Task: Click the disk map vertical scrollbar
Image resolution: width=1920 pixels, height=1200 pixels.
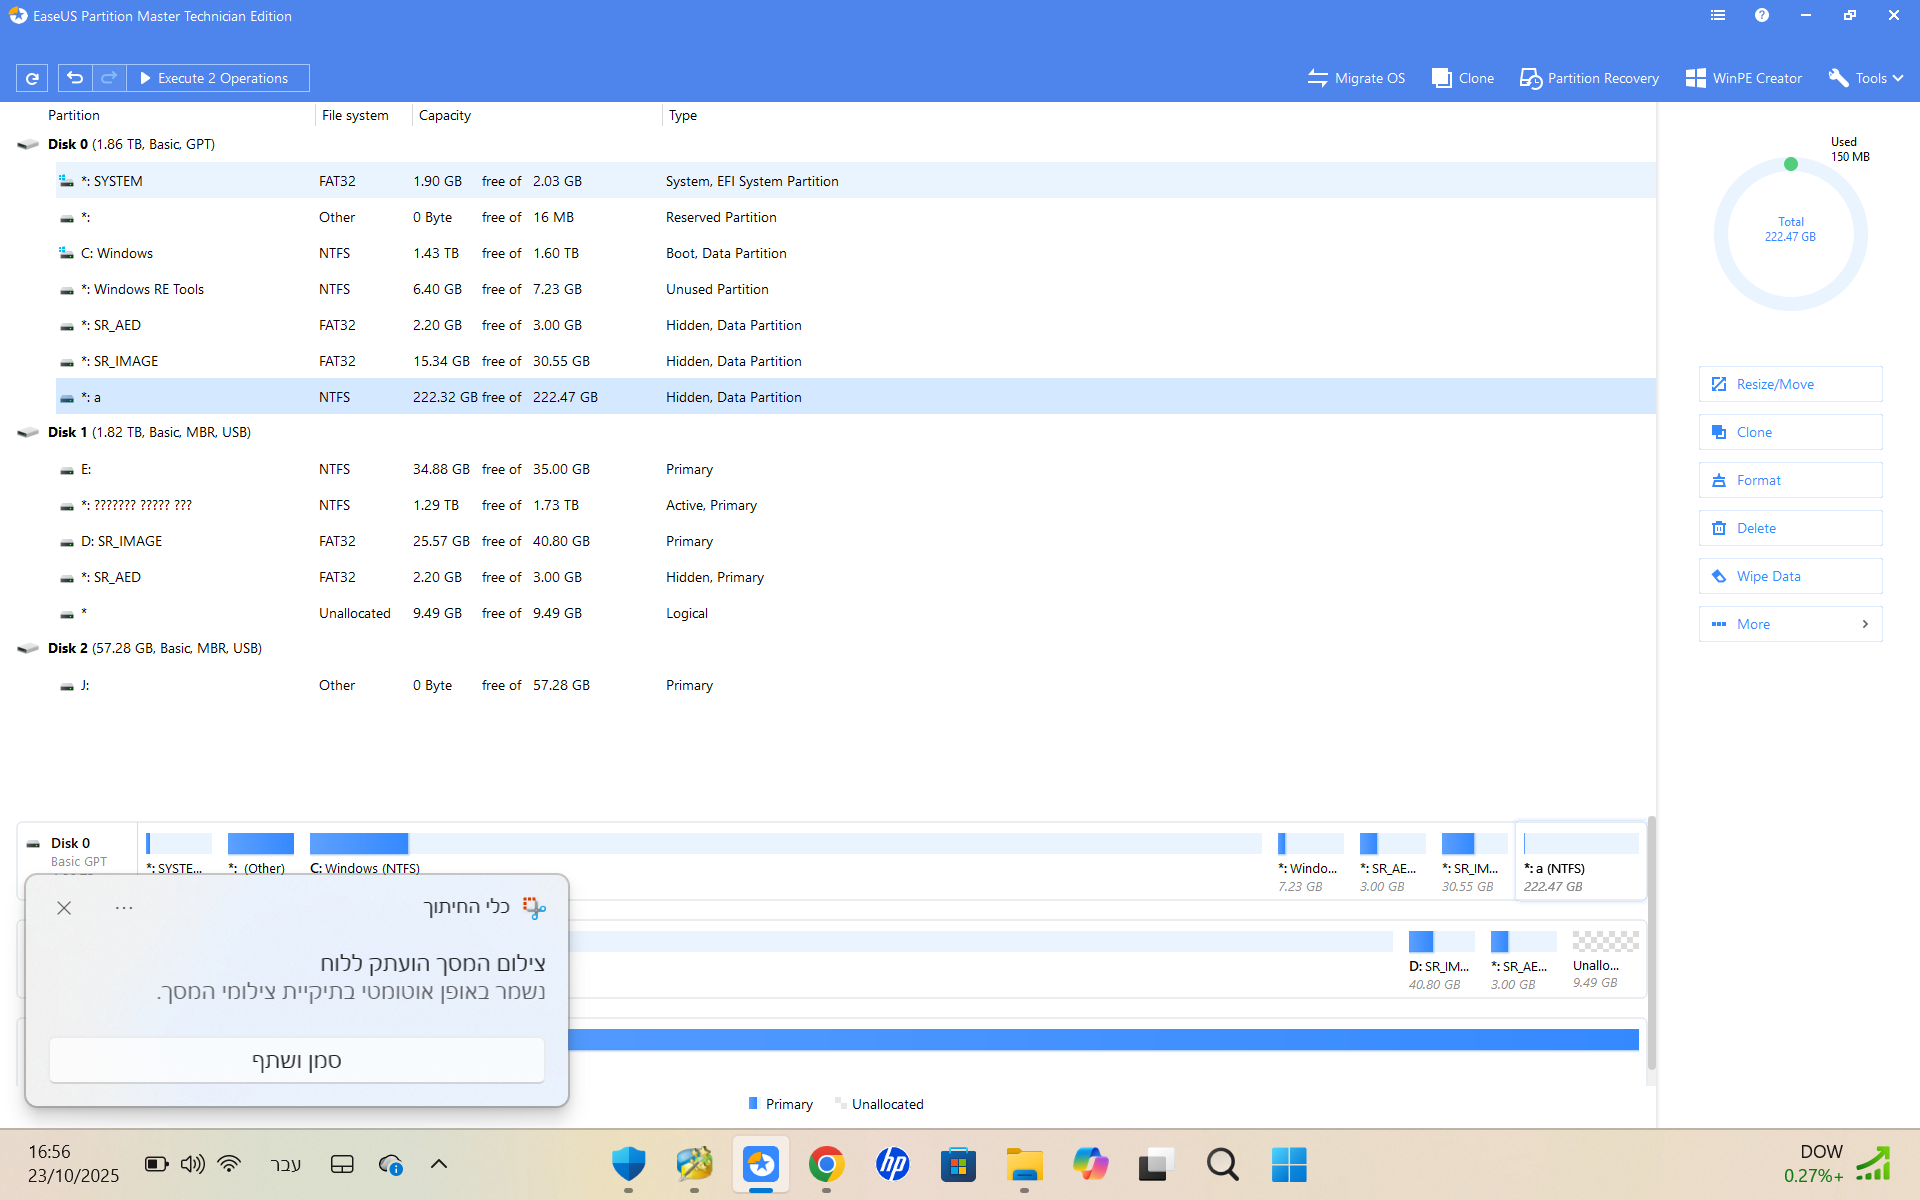Action: click(1651, 940)
